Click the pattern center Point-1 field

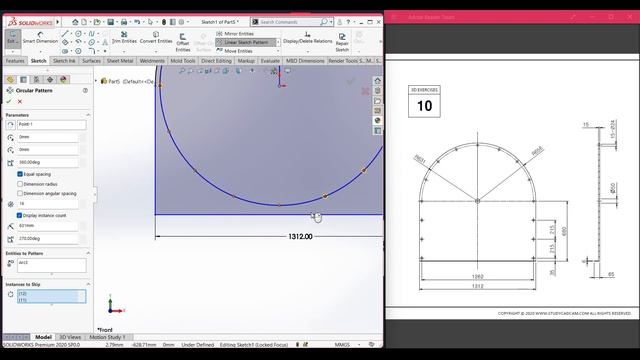coord(51,124)
